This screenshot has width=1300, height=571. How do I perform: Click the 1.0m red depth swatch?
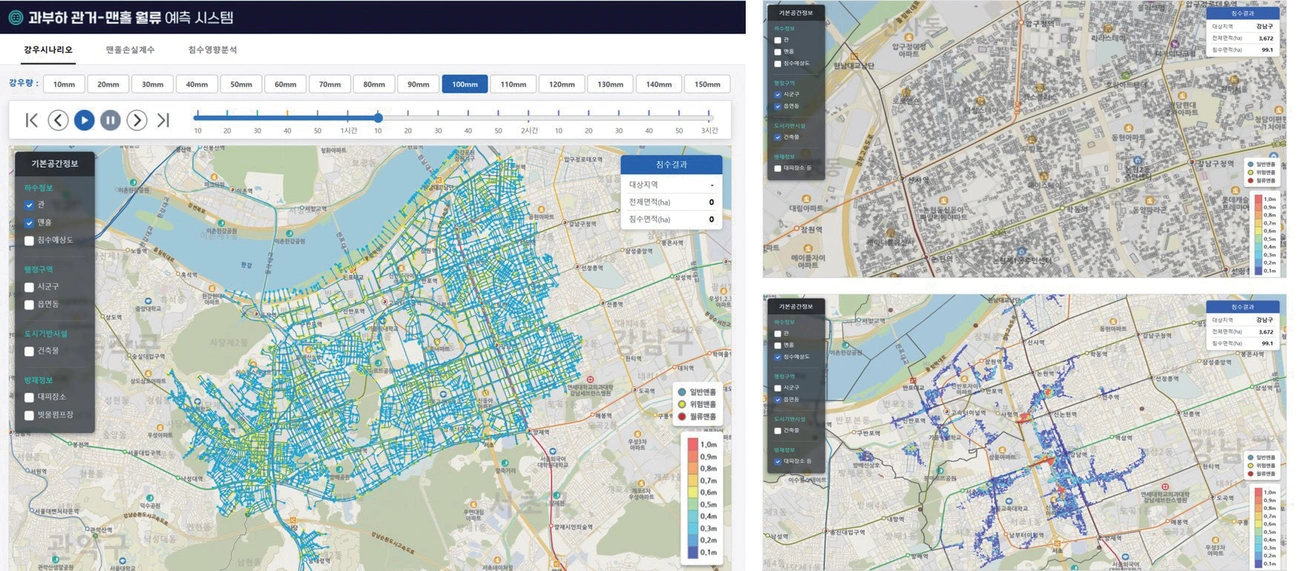692,444
